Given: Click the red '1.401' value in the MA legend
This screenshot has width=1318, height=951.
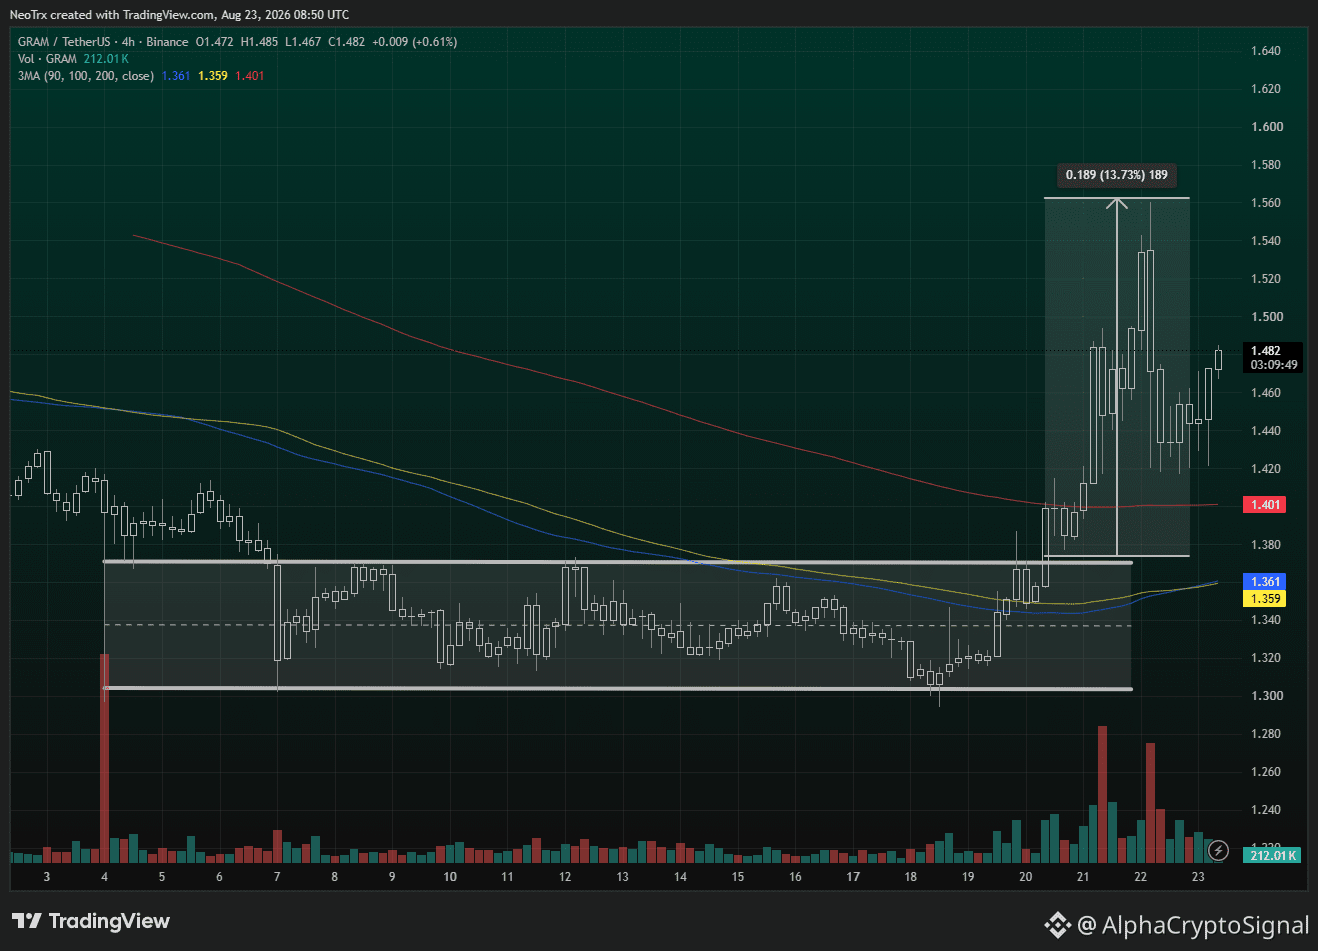Looking at the screenshot, I should [x=250, y=76].
